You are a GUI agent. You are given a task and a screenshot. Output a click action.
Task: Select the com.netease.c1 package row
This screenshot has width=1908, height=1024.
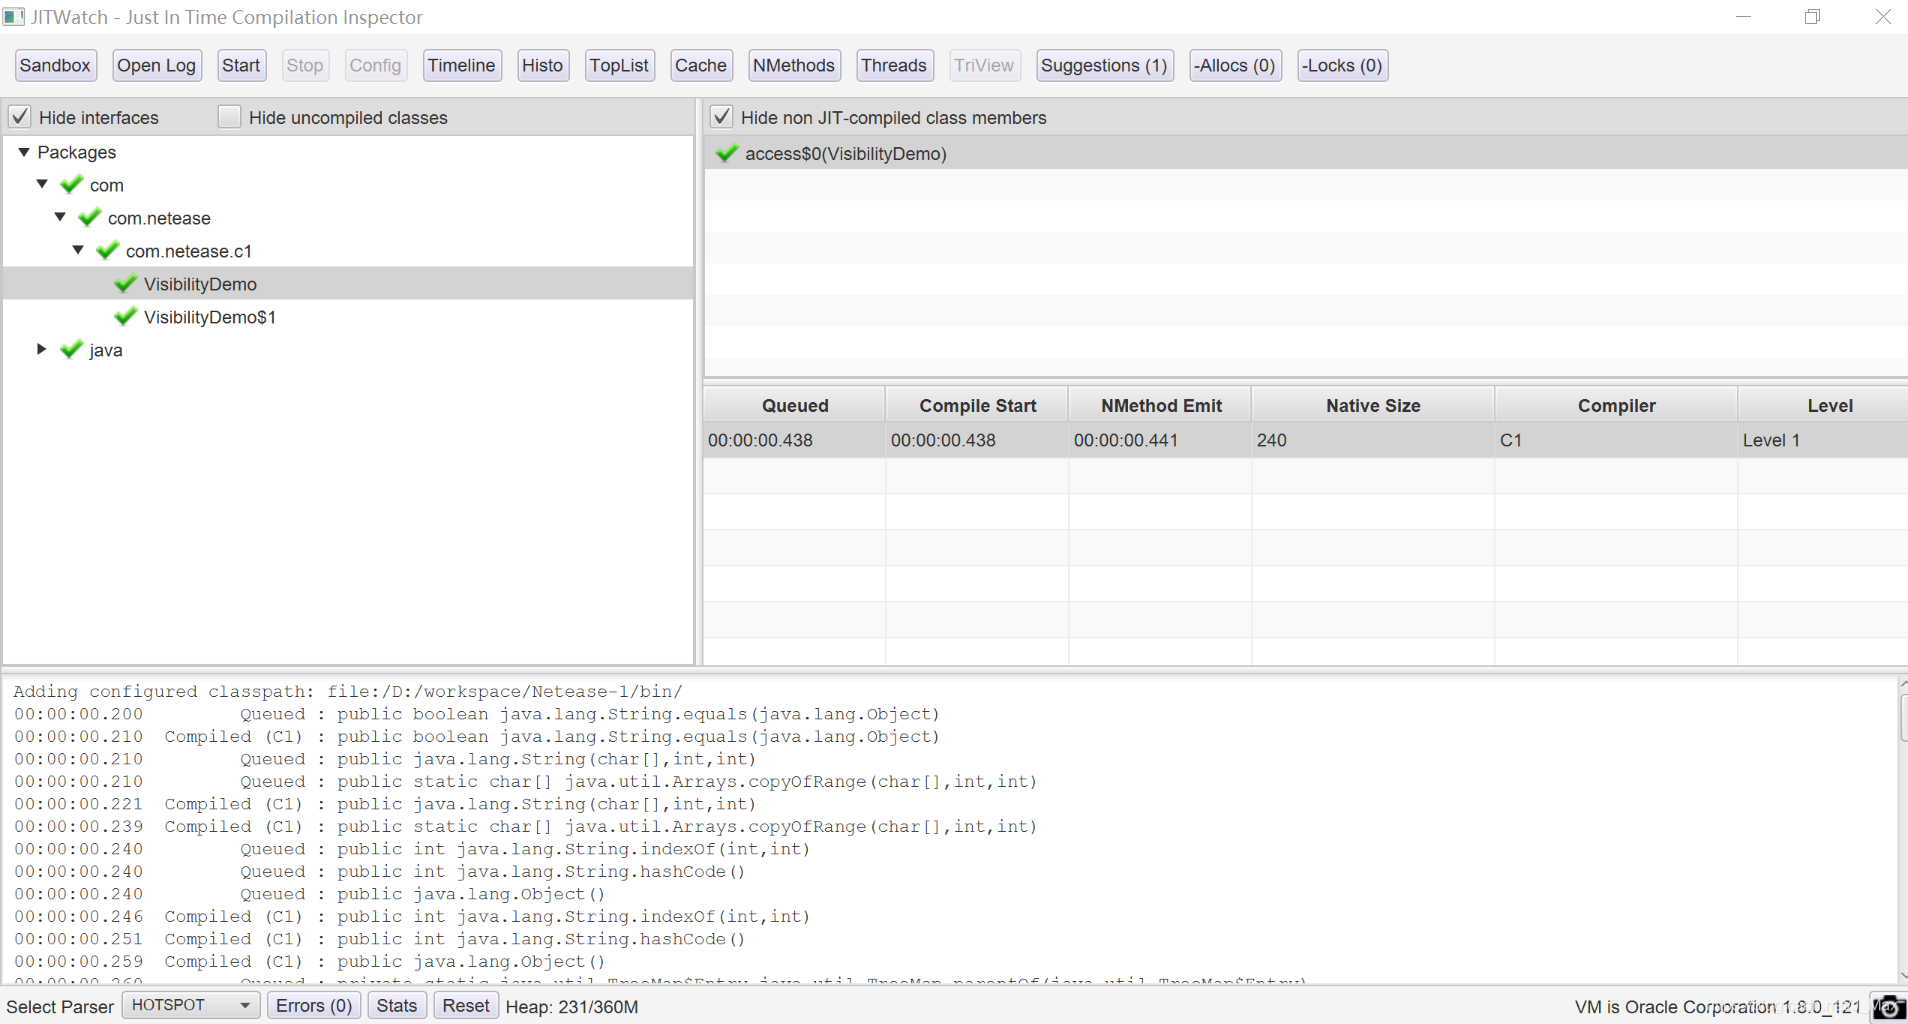click(349, 251)
